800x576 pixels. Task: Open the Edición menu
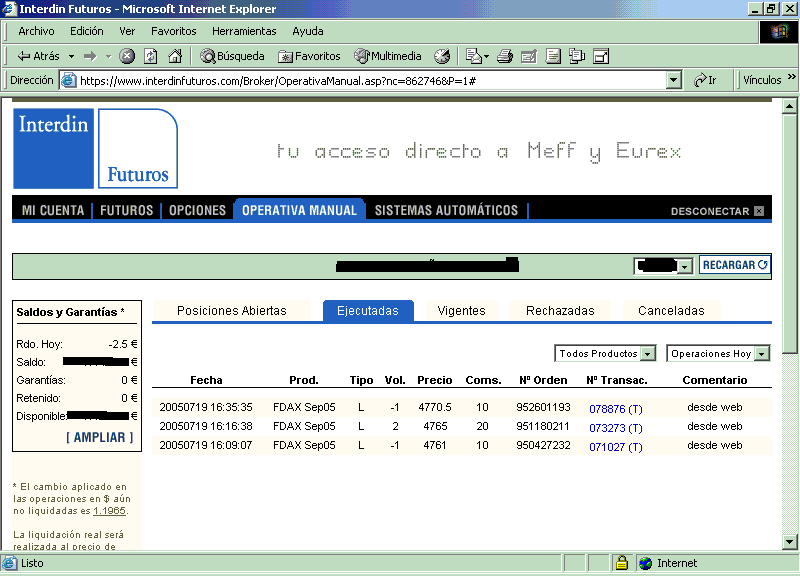pos(87,31)
